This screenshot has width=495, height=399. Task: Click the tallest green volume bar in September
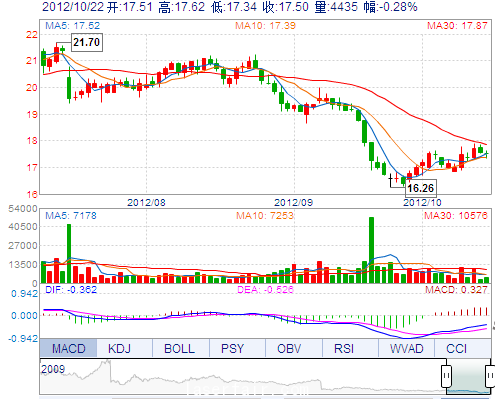click(371, 250)
